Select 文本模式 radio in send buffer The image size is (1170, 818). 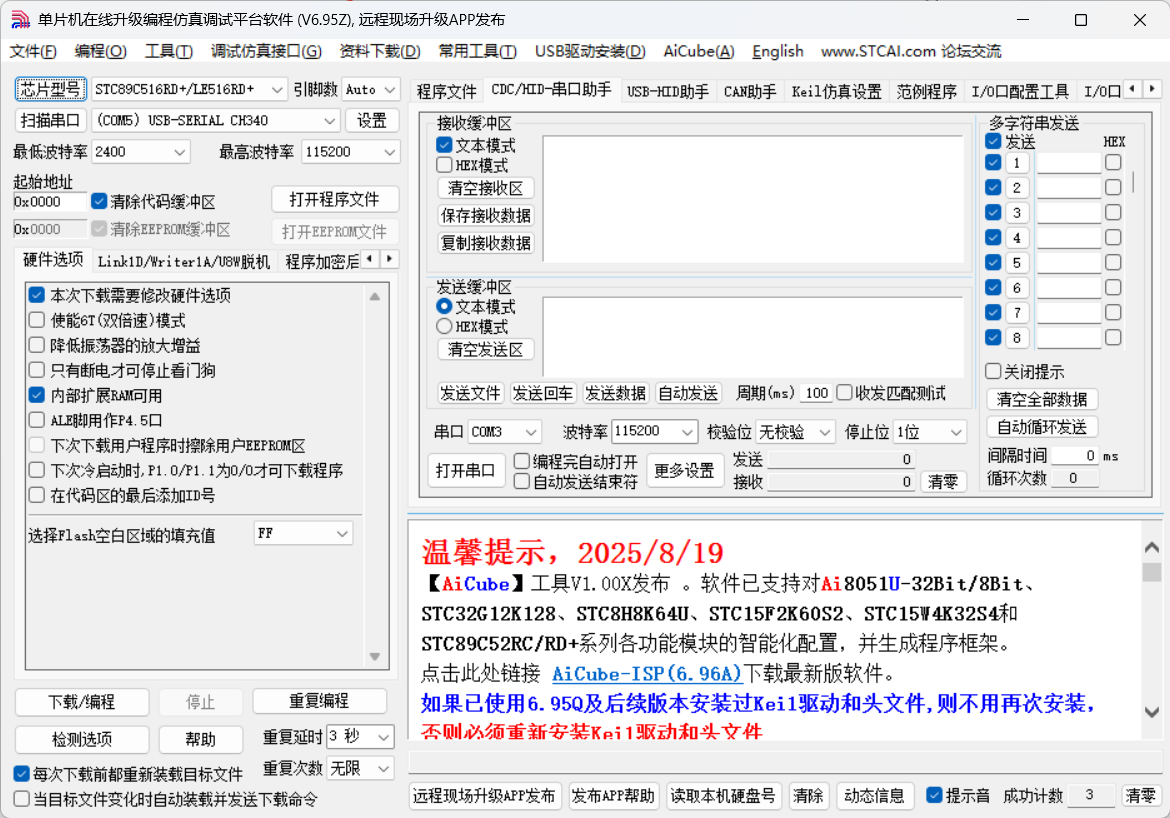pos(444,306)
